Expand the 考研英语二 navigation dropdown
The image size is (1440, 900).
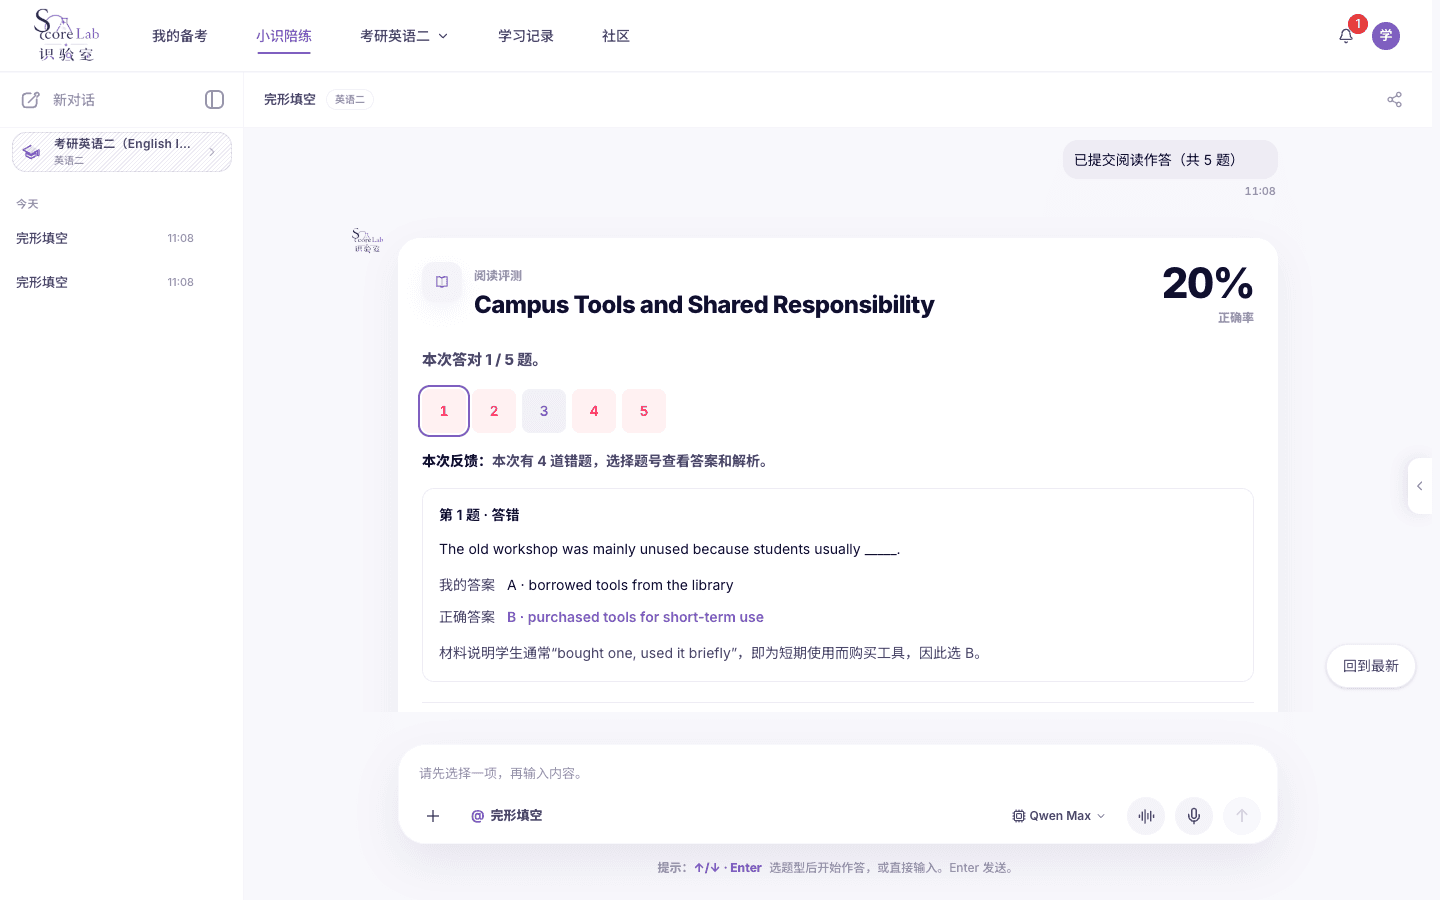click(x=404, y=36)
